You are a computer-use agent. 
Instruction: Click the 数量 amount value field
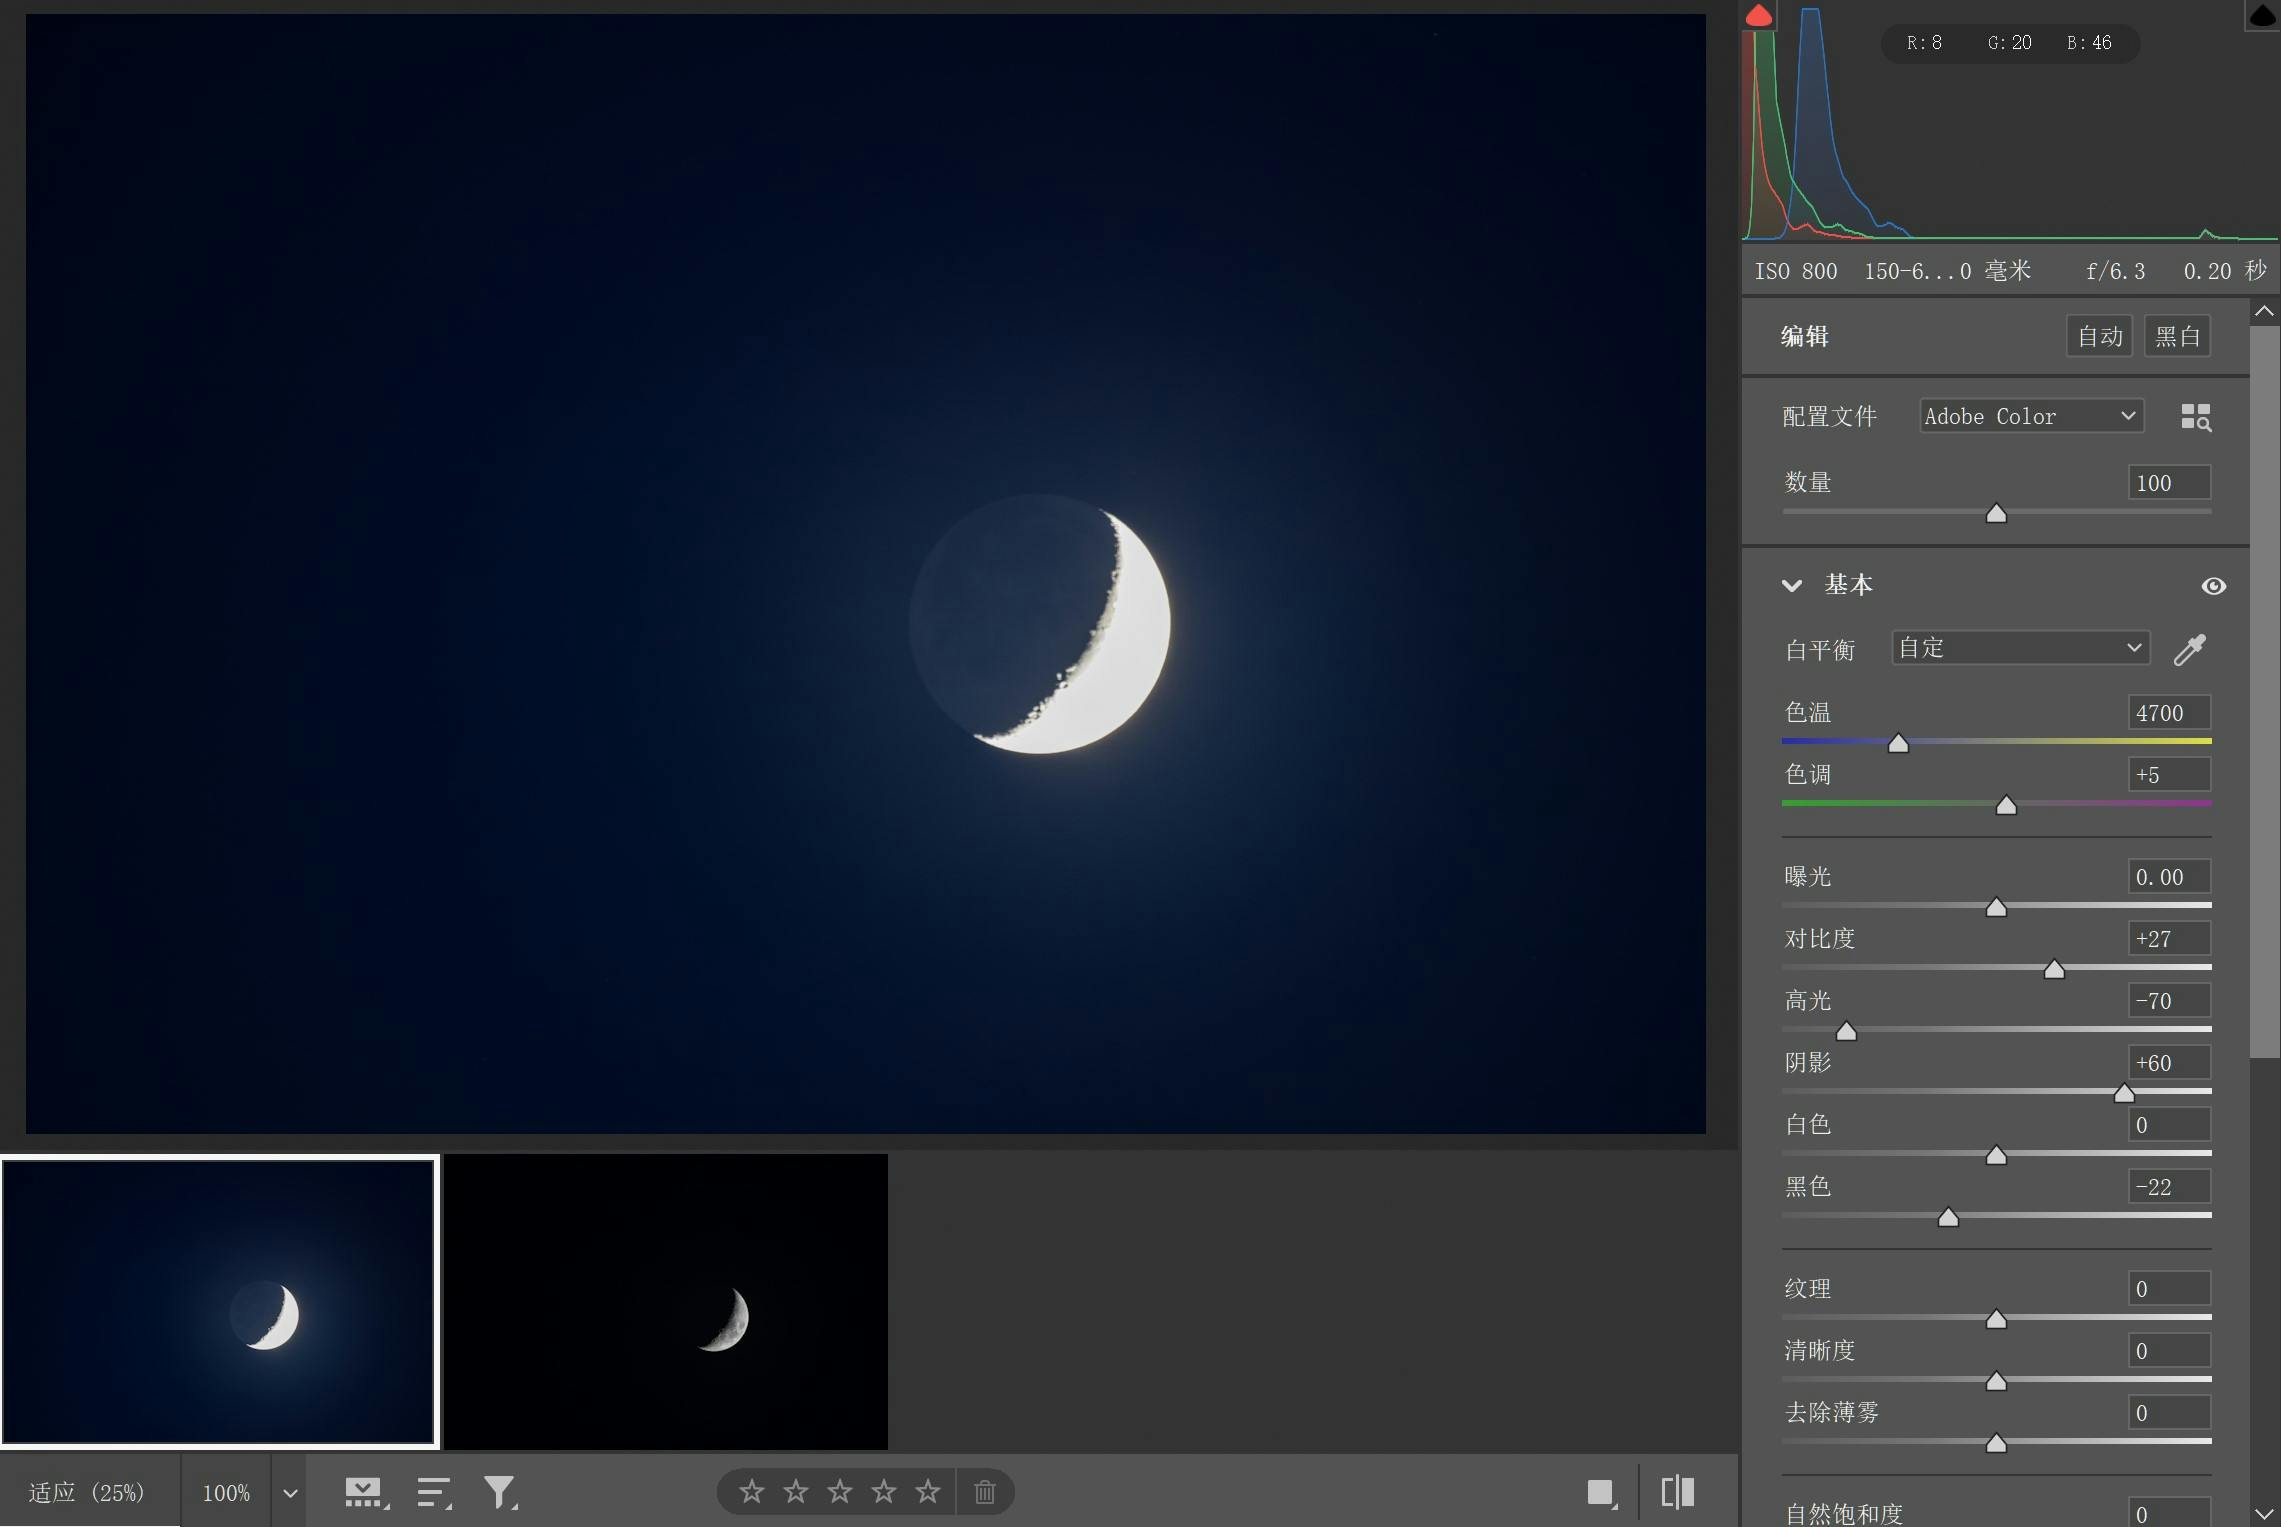(2168, 483)
